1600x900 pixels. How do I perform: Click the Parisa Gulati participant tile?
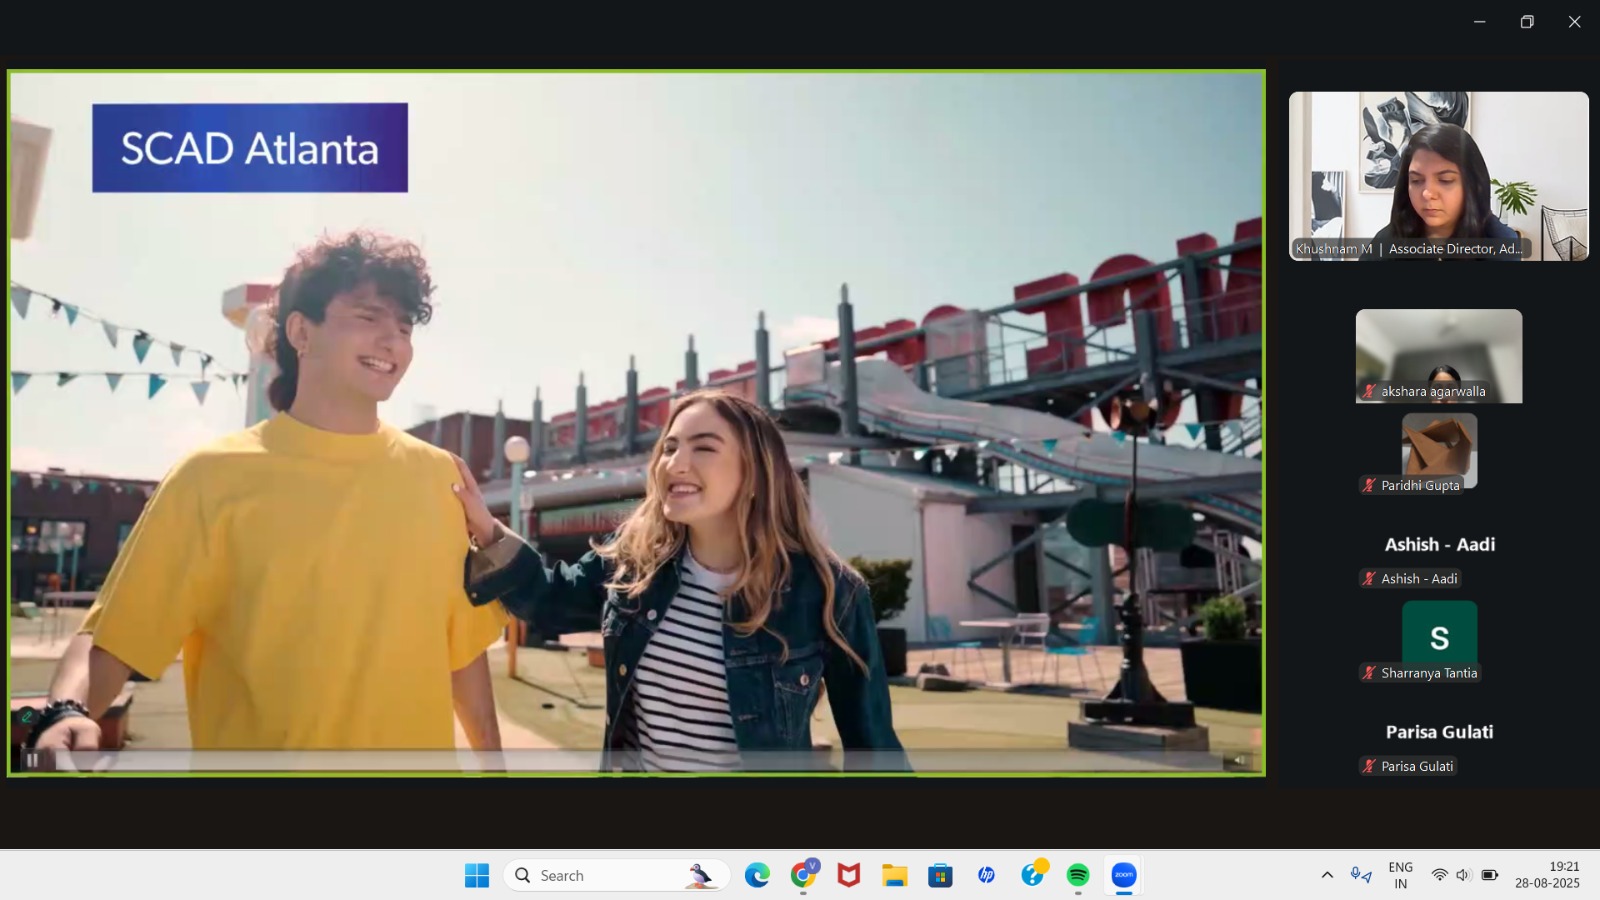1439,732
